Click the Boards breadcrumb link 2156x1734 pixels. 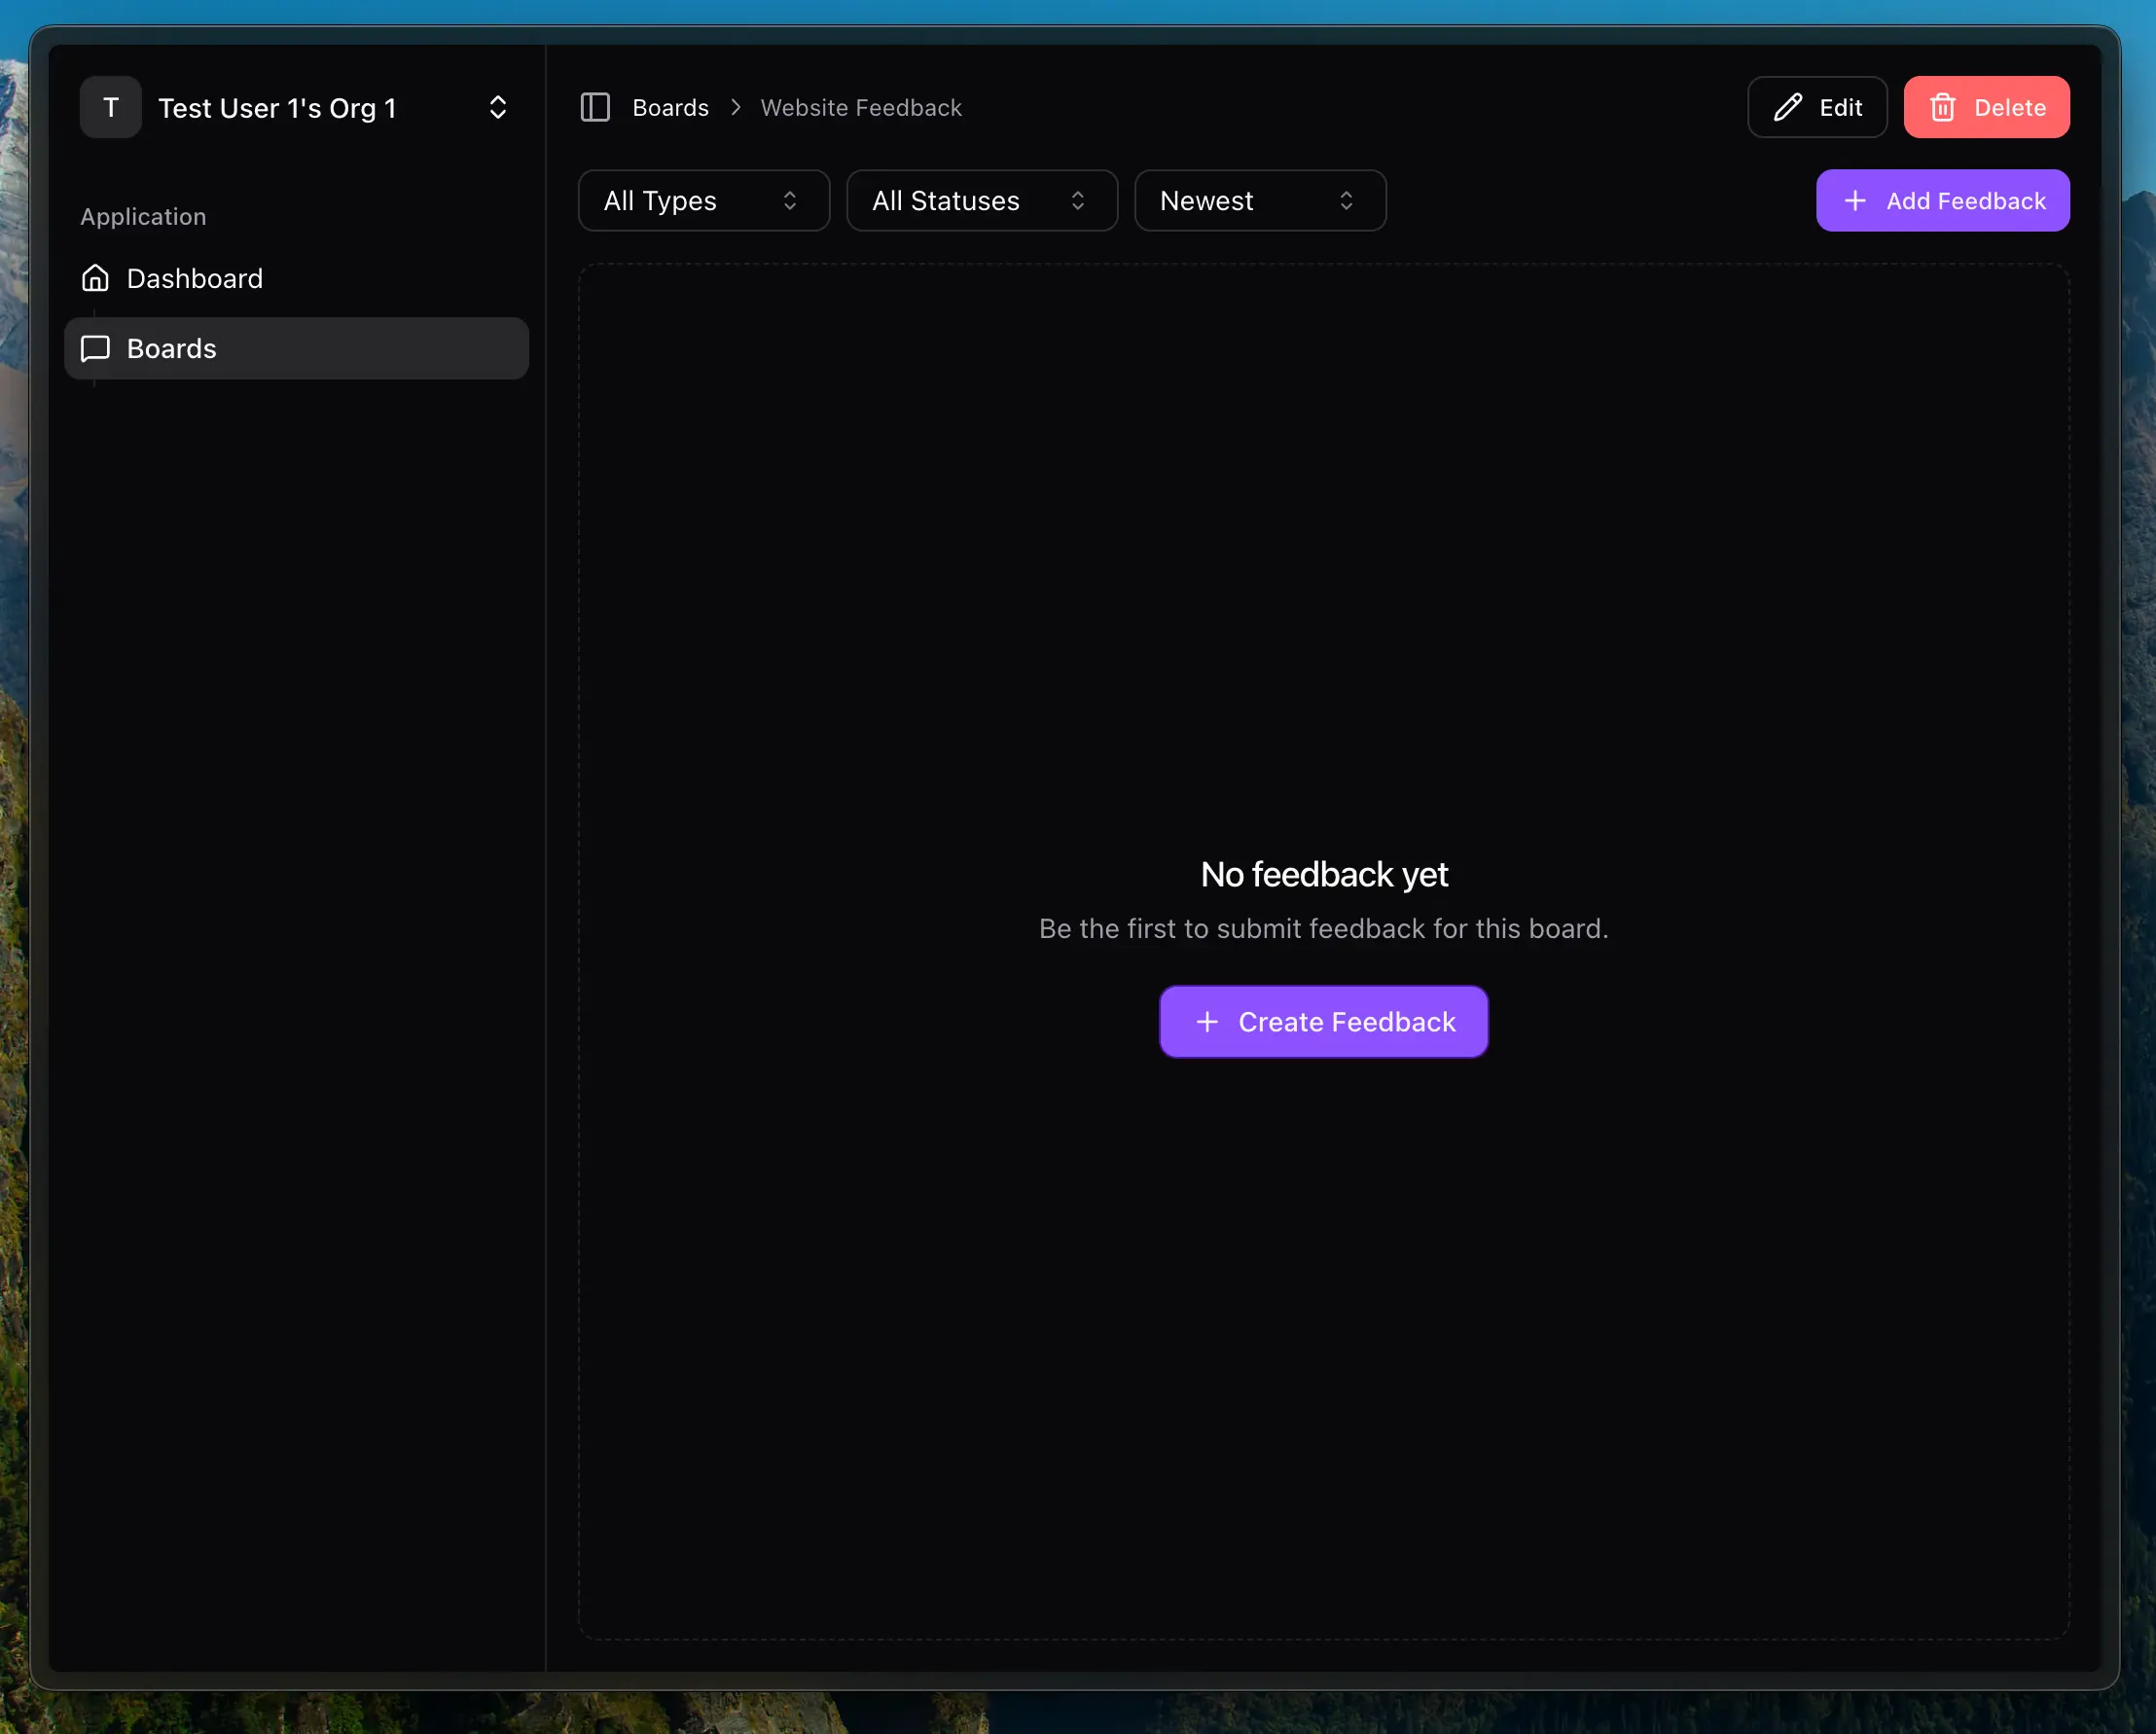coord(670,107)
